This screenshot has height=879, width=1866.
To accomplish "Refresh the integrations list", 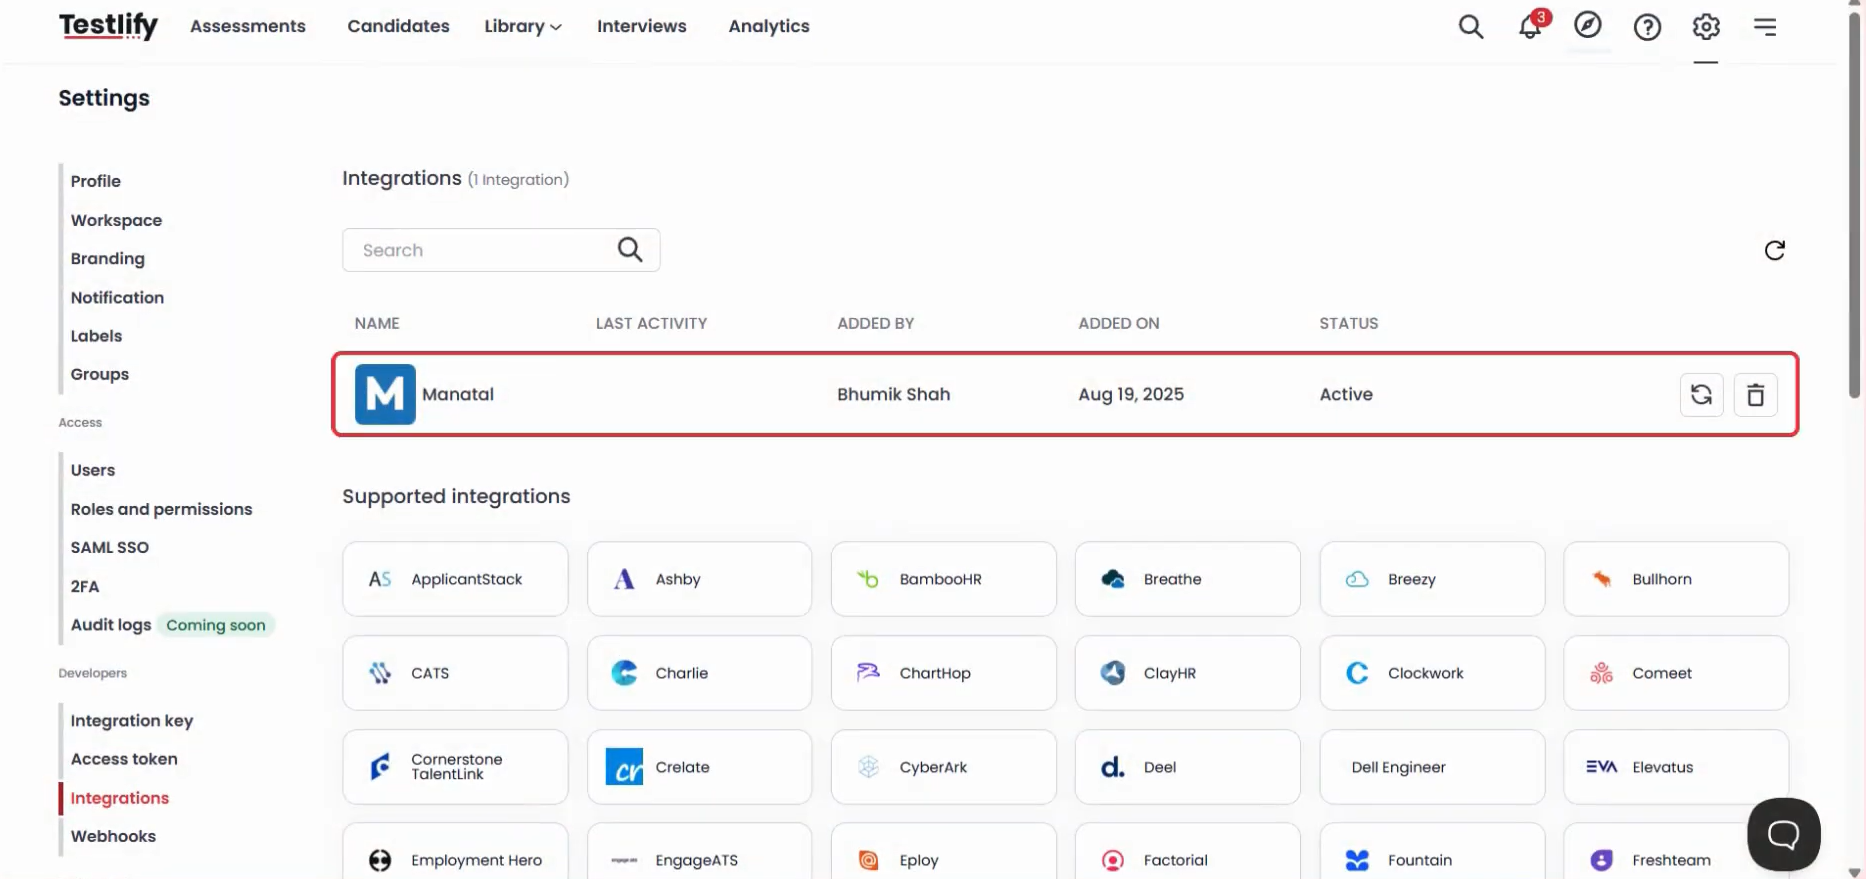I will pyautogui.click(x=1774, y=250).
